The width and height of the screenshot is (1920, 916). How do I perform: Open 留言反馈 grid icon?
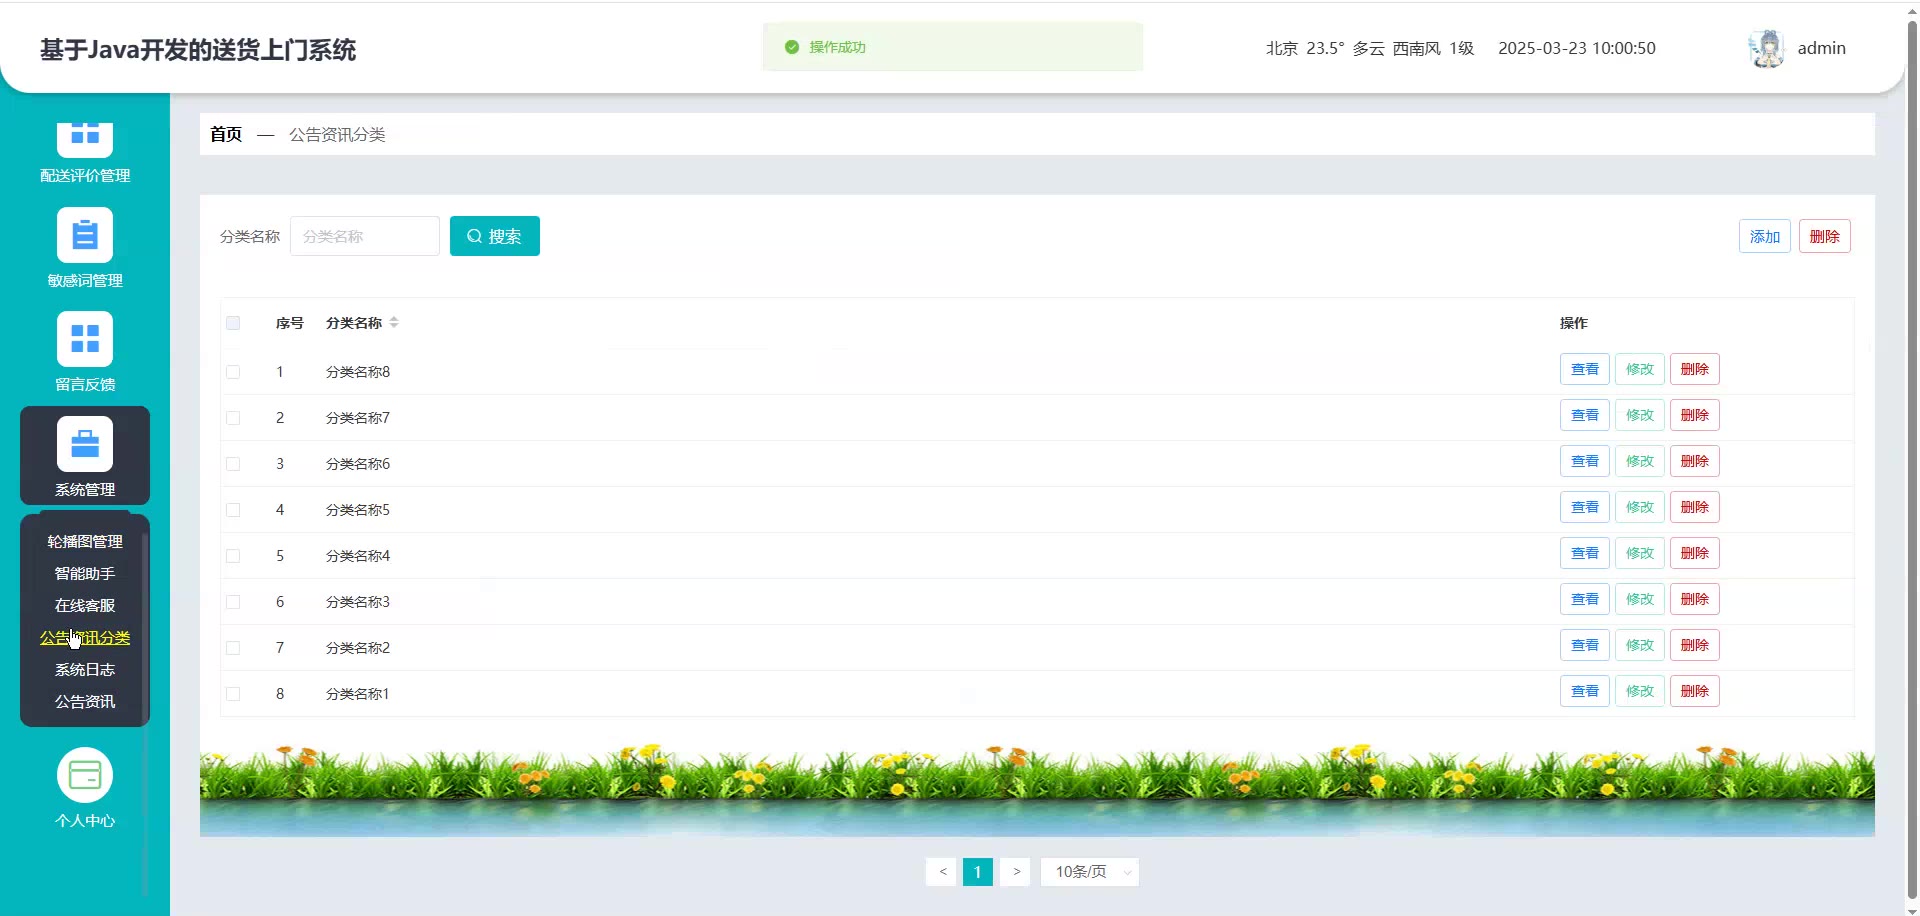point(85,339)
